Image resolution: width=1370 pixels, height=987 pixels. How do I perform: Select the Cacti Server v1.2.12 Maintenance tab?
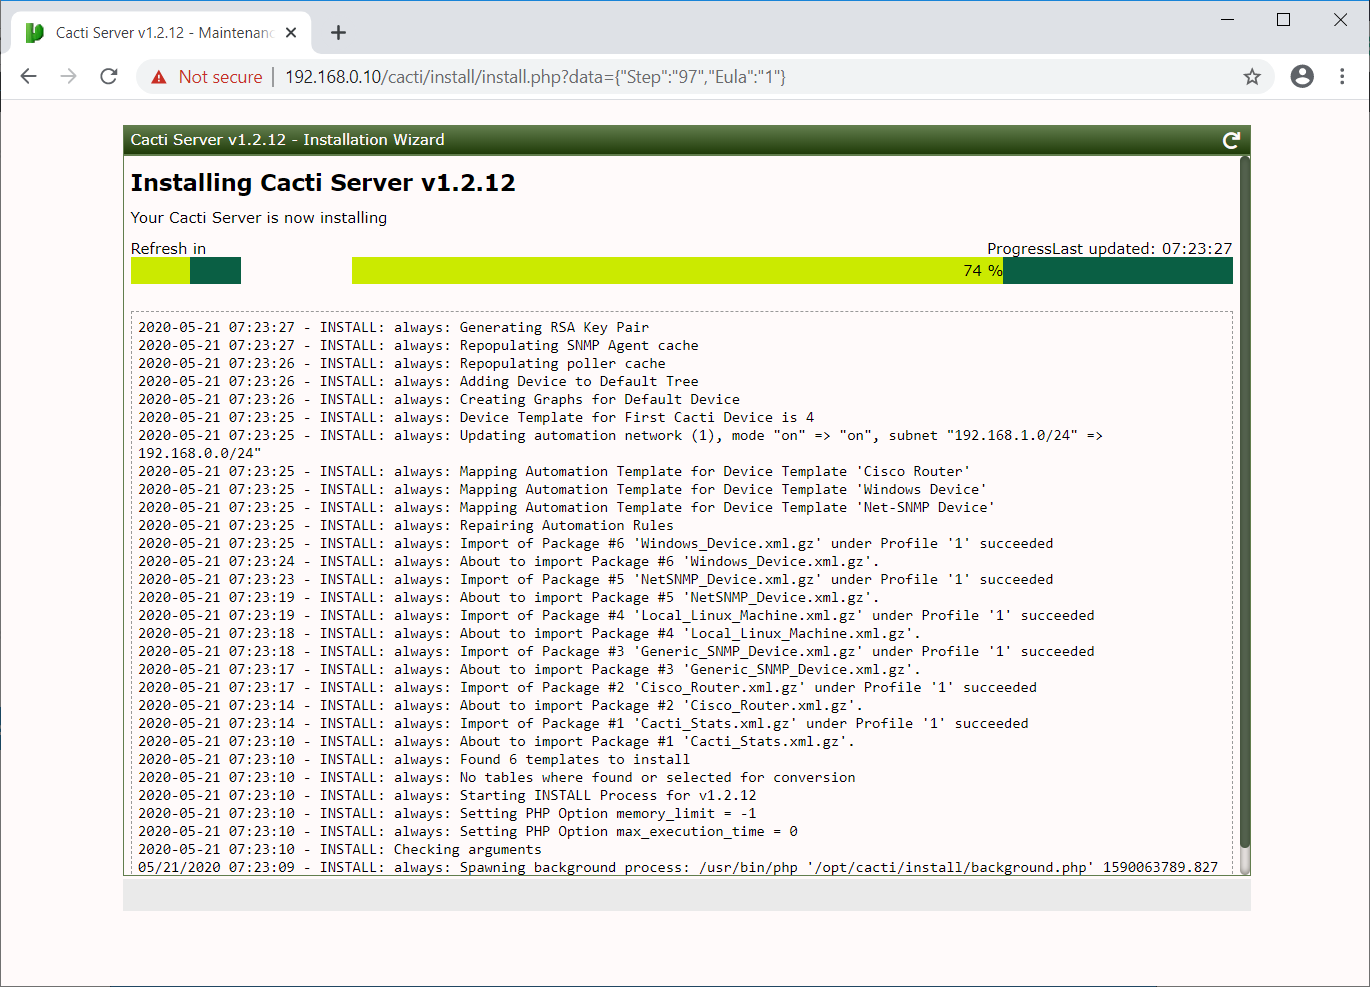(162, 33)
